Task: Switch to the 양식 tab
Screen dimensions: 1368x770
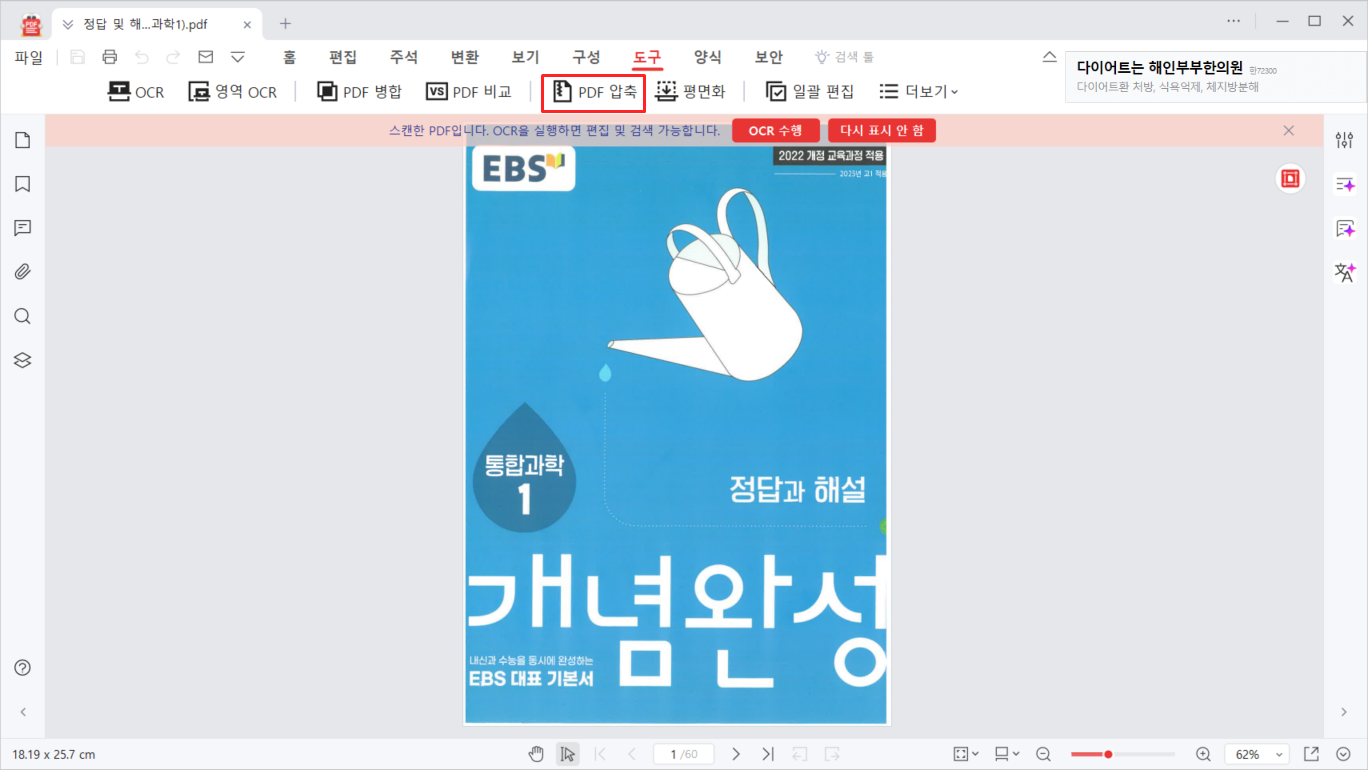Action: (x=708, y=57)
